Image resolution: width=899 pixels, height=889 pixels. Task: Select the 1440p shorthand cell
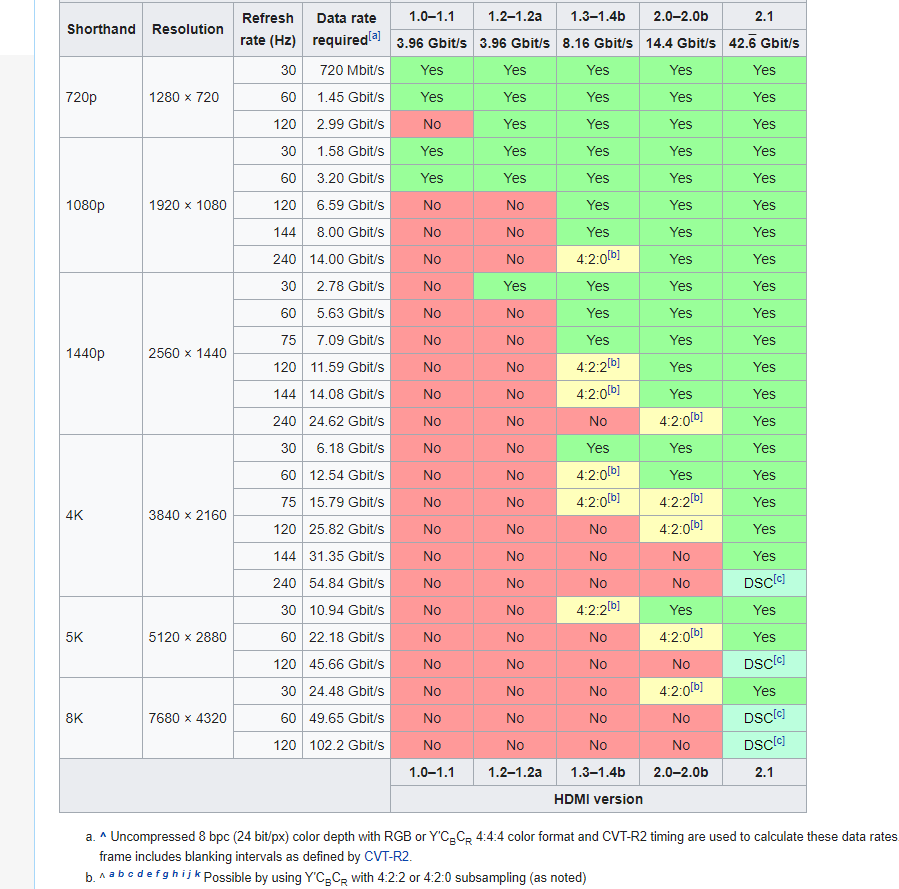(x=101, y=353)
